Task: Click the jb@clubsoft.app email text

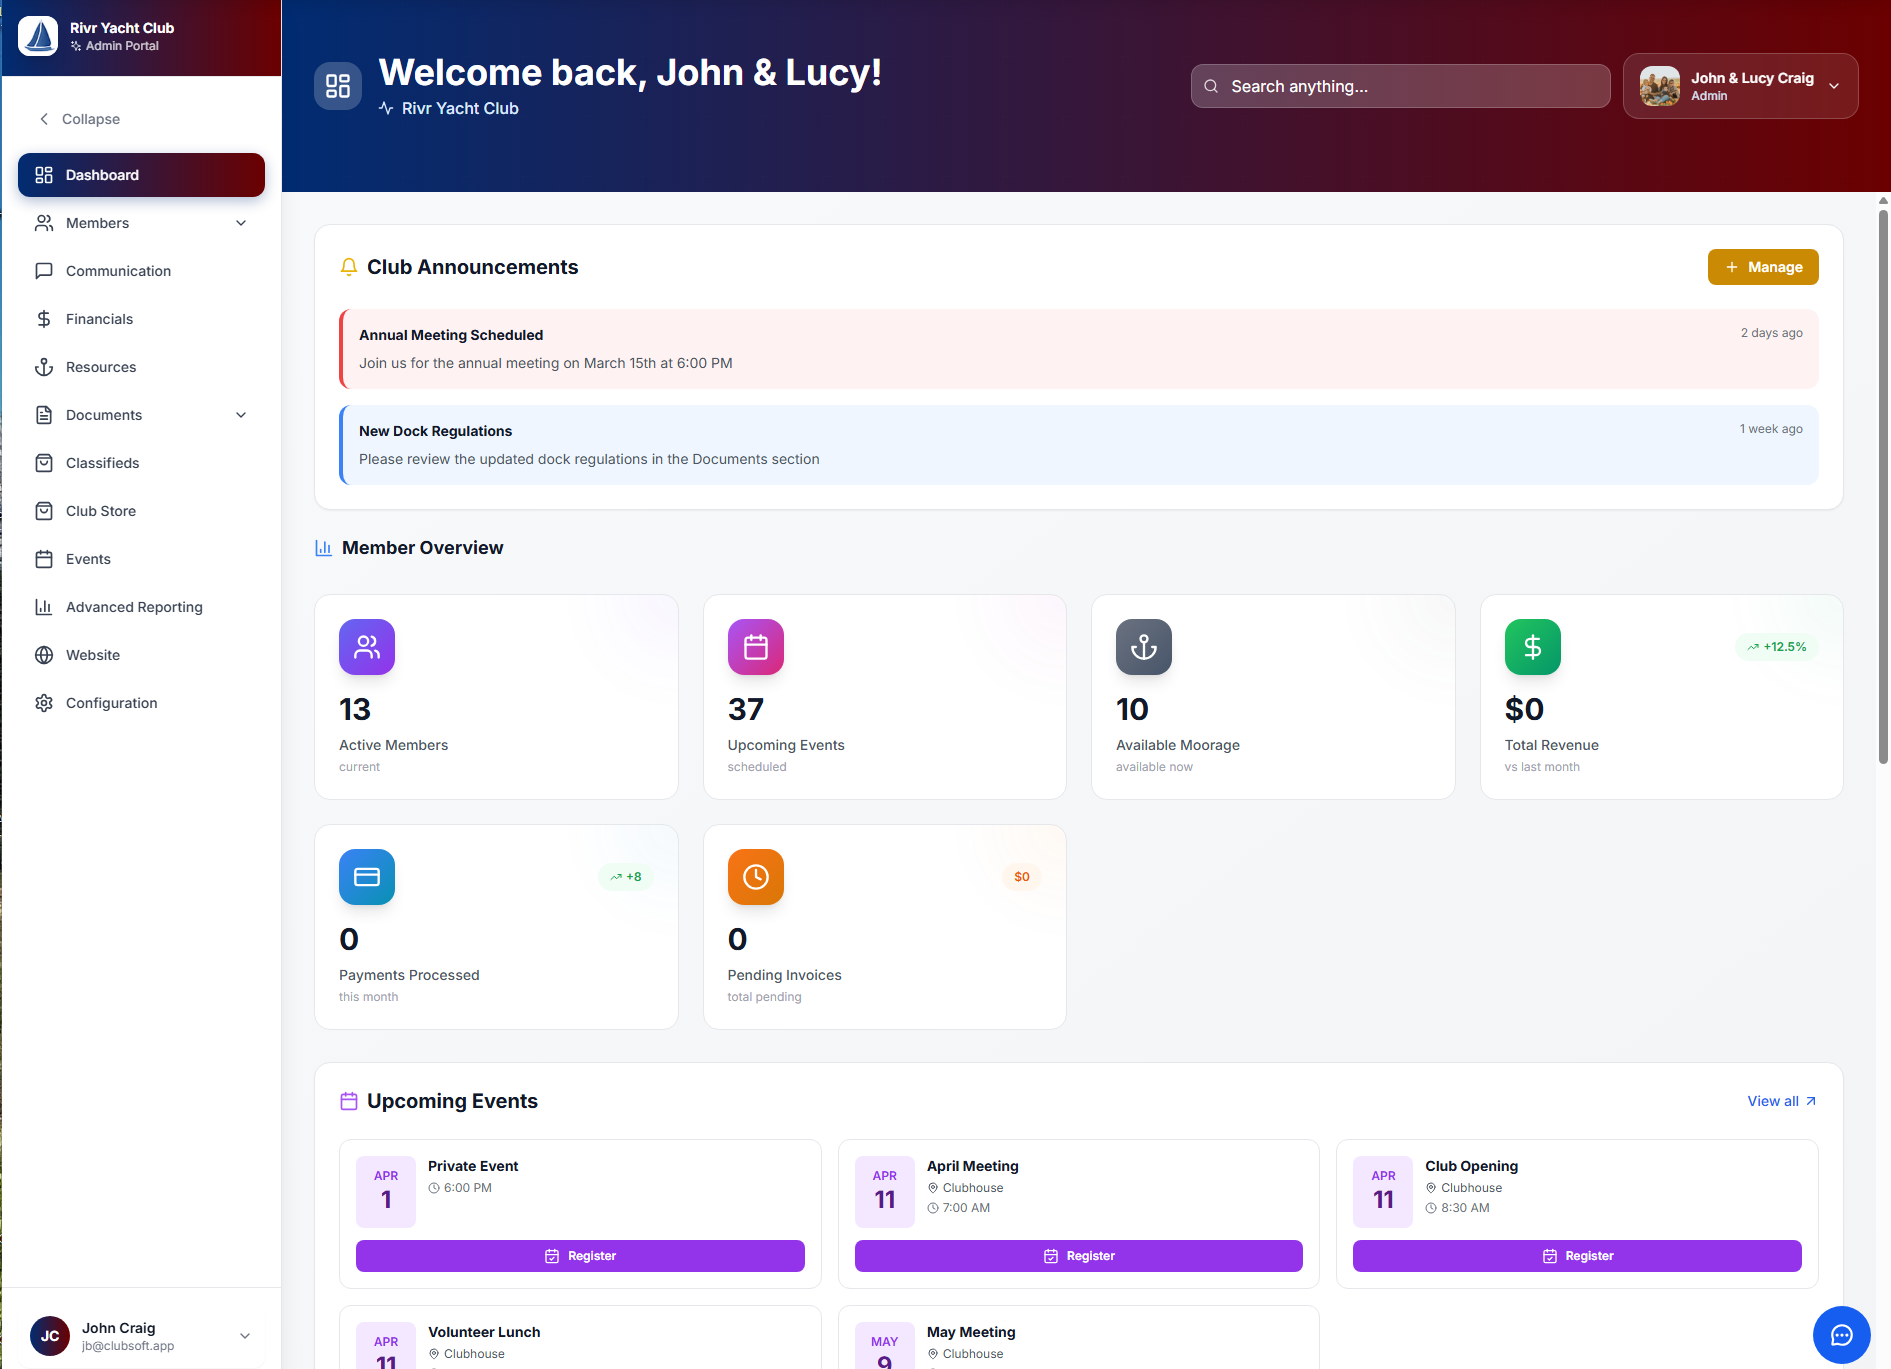Action: [128, 1346]
